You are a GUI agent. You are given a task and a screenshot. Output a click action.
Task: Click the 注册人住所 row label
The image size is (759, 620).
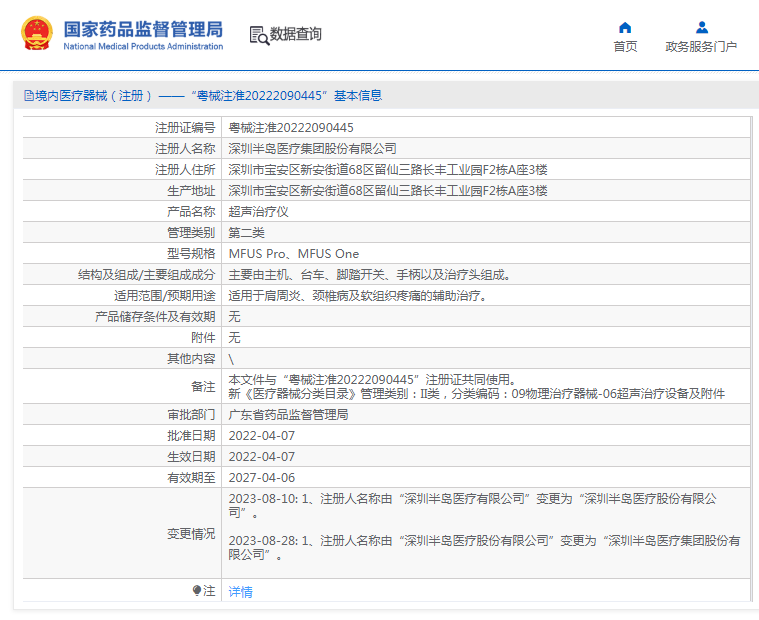tap(185, 170)
